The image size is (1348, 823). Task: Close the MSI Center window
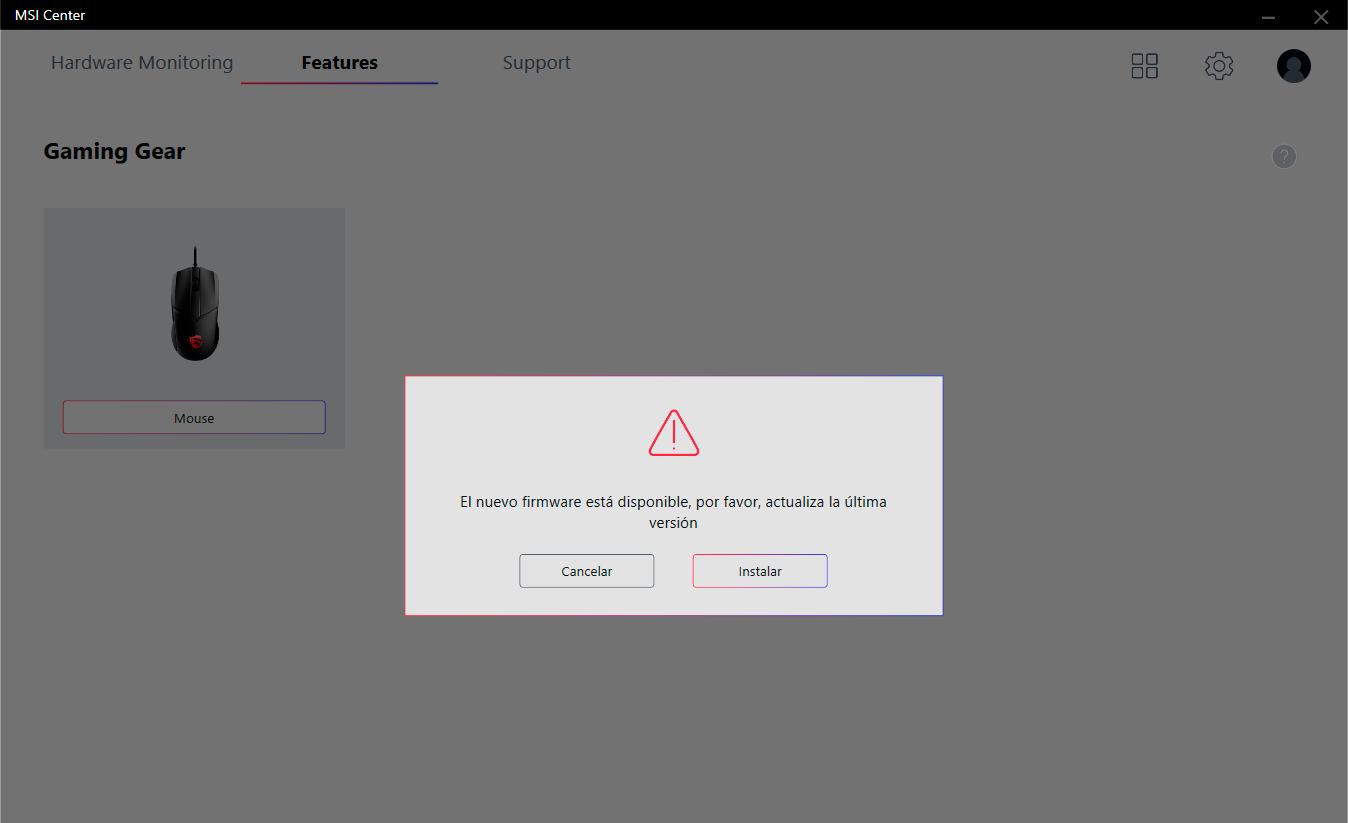coord(1320,16)
